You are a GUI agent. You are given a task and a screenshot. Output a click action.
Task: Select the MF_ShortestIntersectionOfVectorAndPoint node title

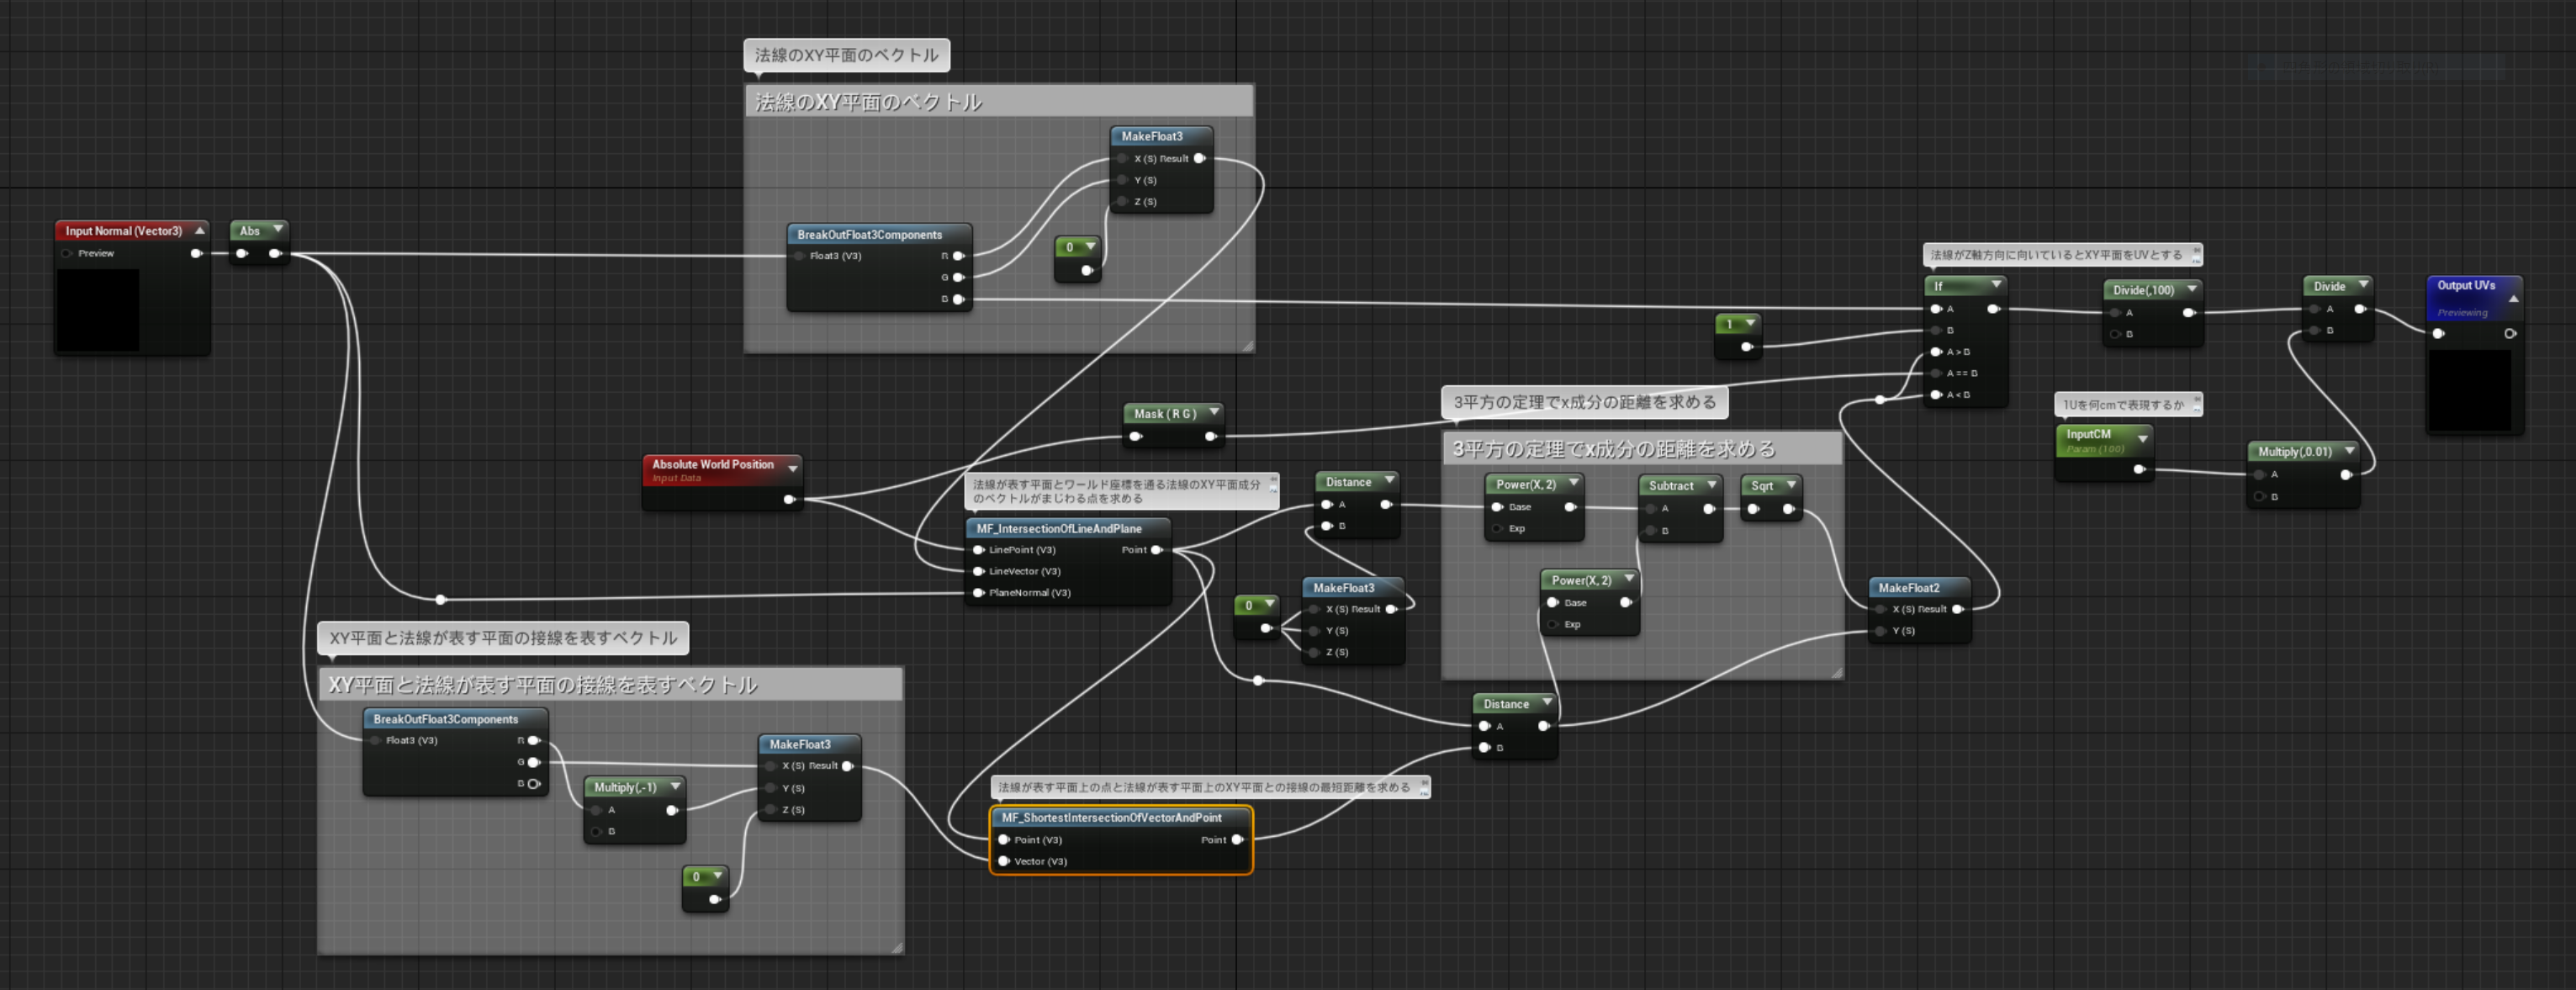[1110, 817]
